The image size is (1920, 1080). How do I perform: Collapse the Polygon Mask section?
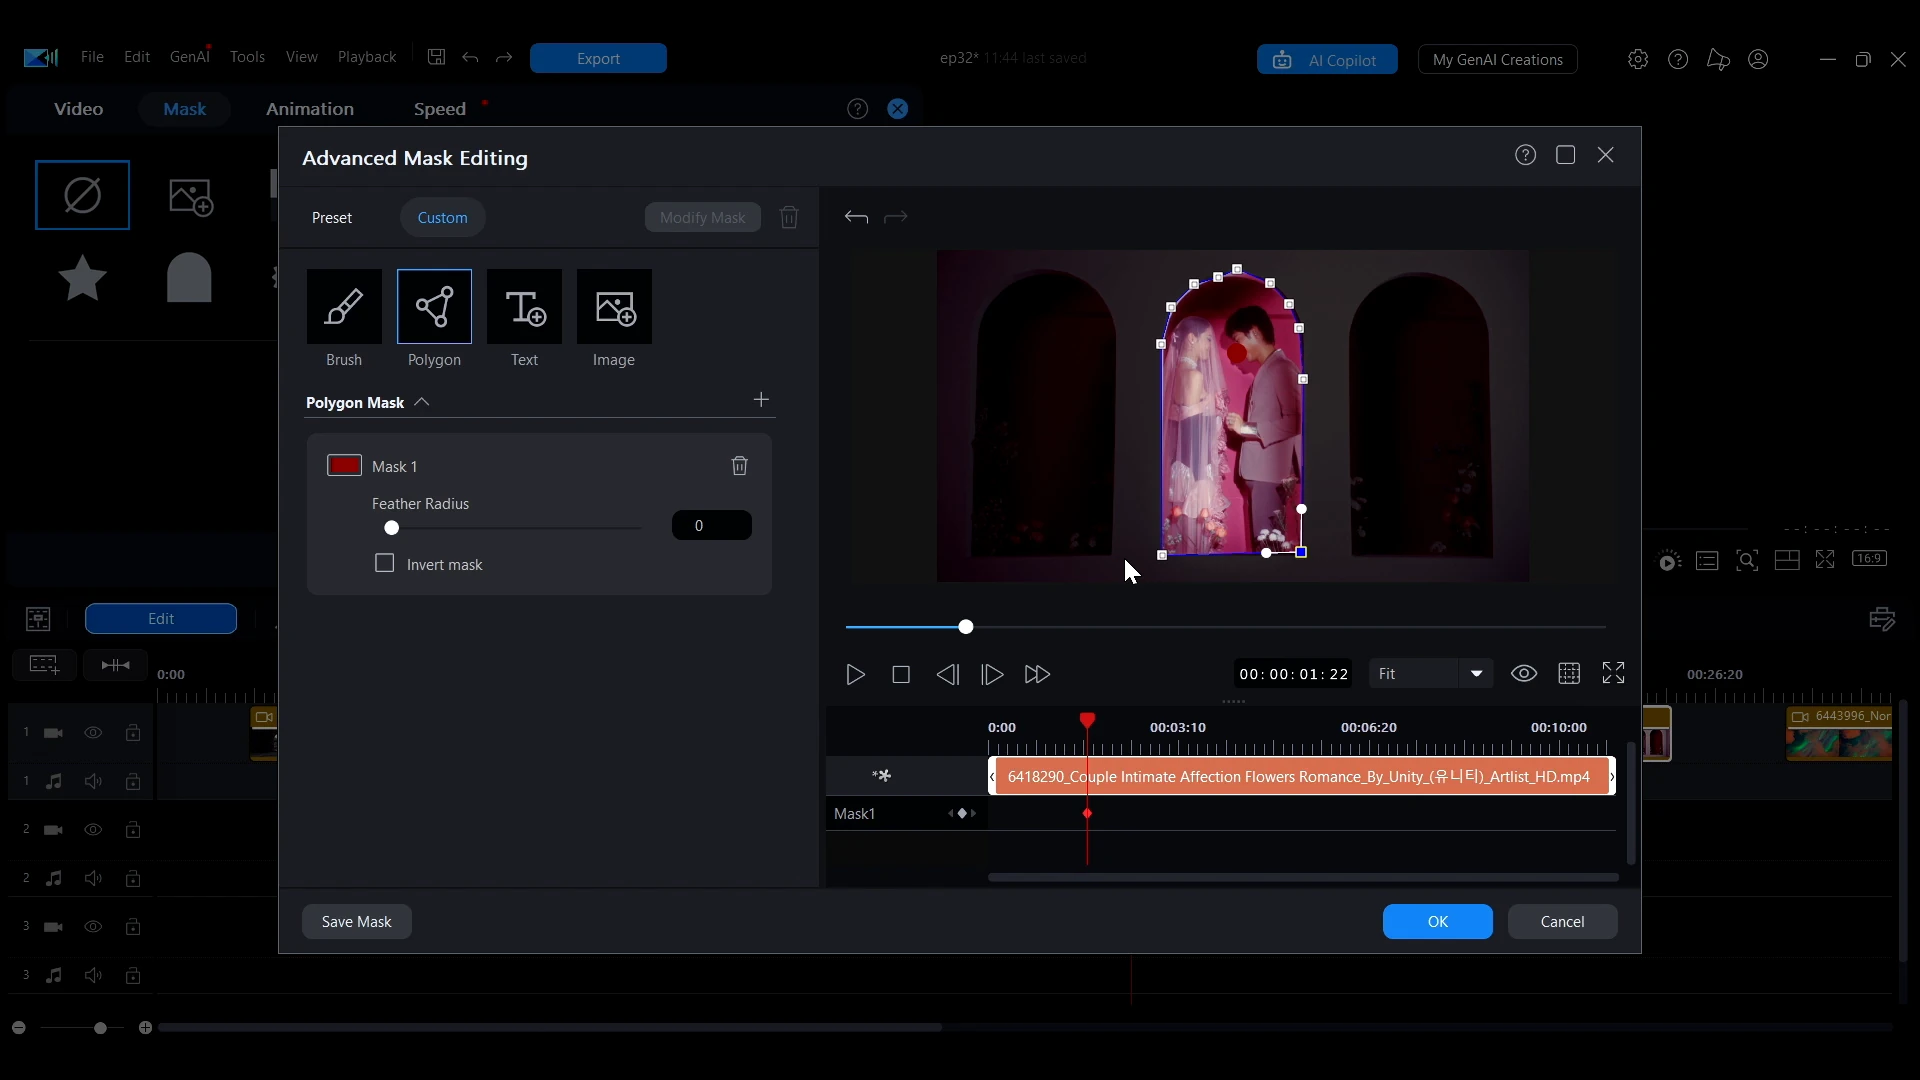pyautogui.click(x=422, y=402)
